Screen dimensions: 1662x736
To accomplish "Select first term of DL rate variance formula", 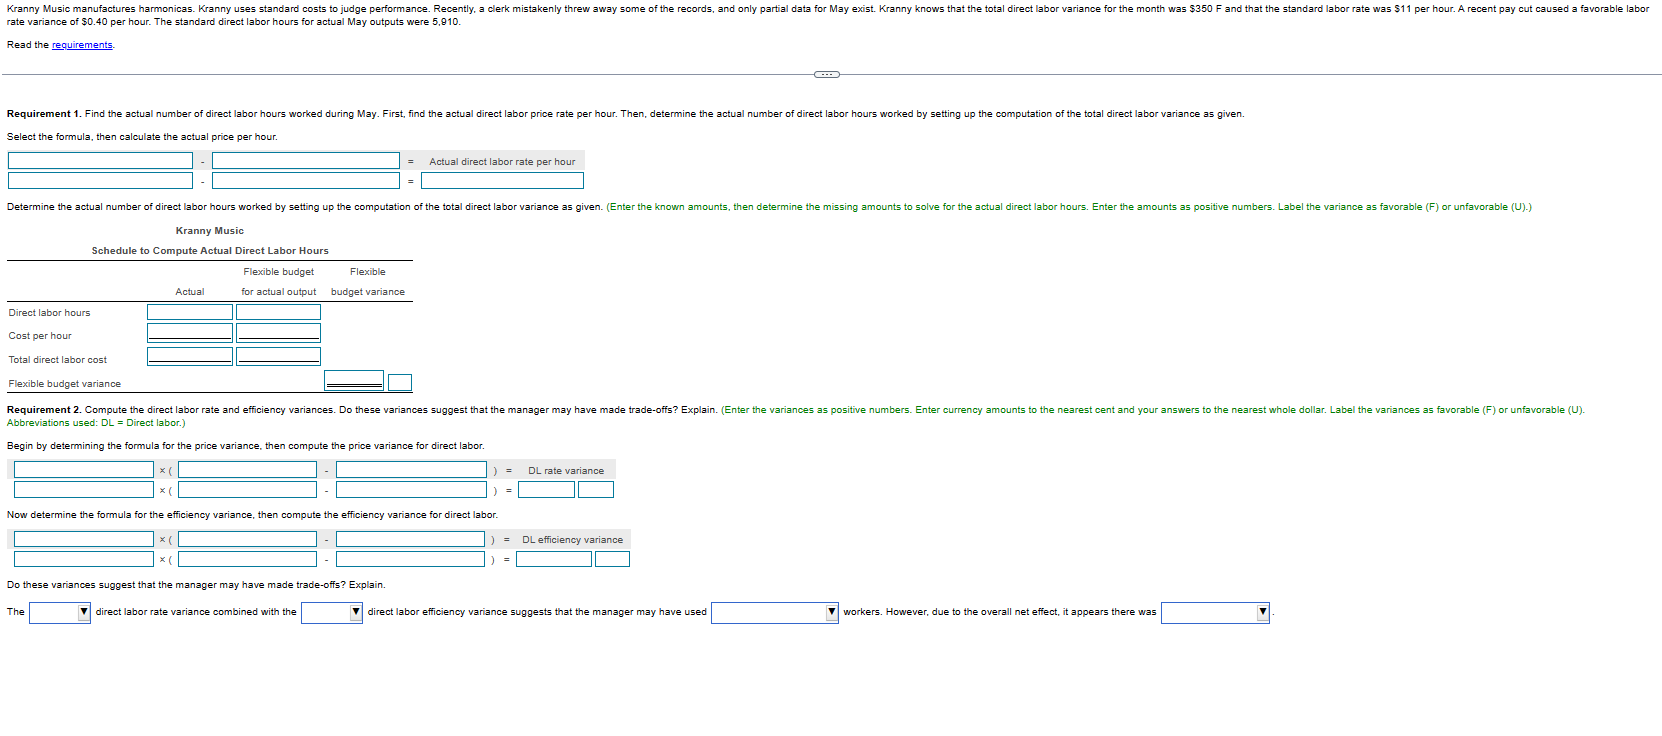I will click(x=84, y=470).
